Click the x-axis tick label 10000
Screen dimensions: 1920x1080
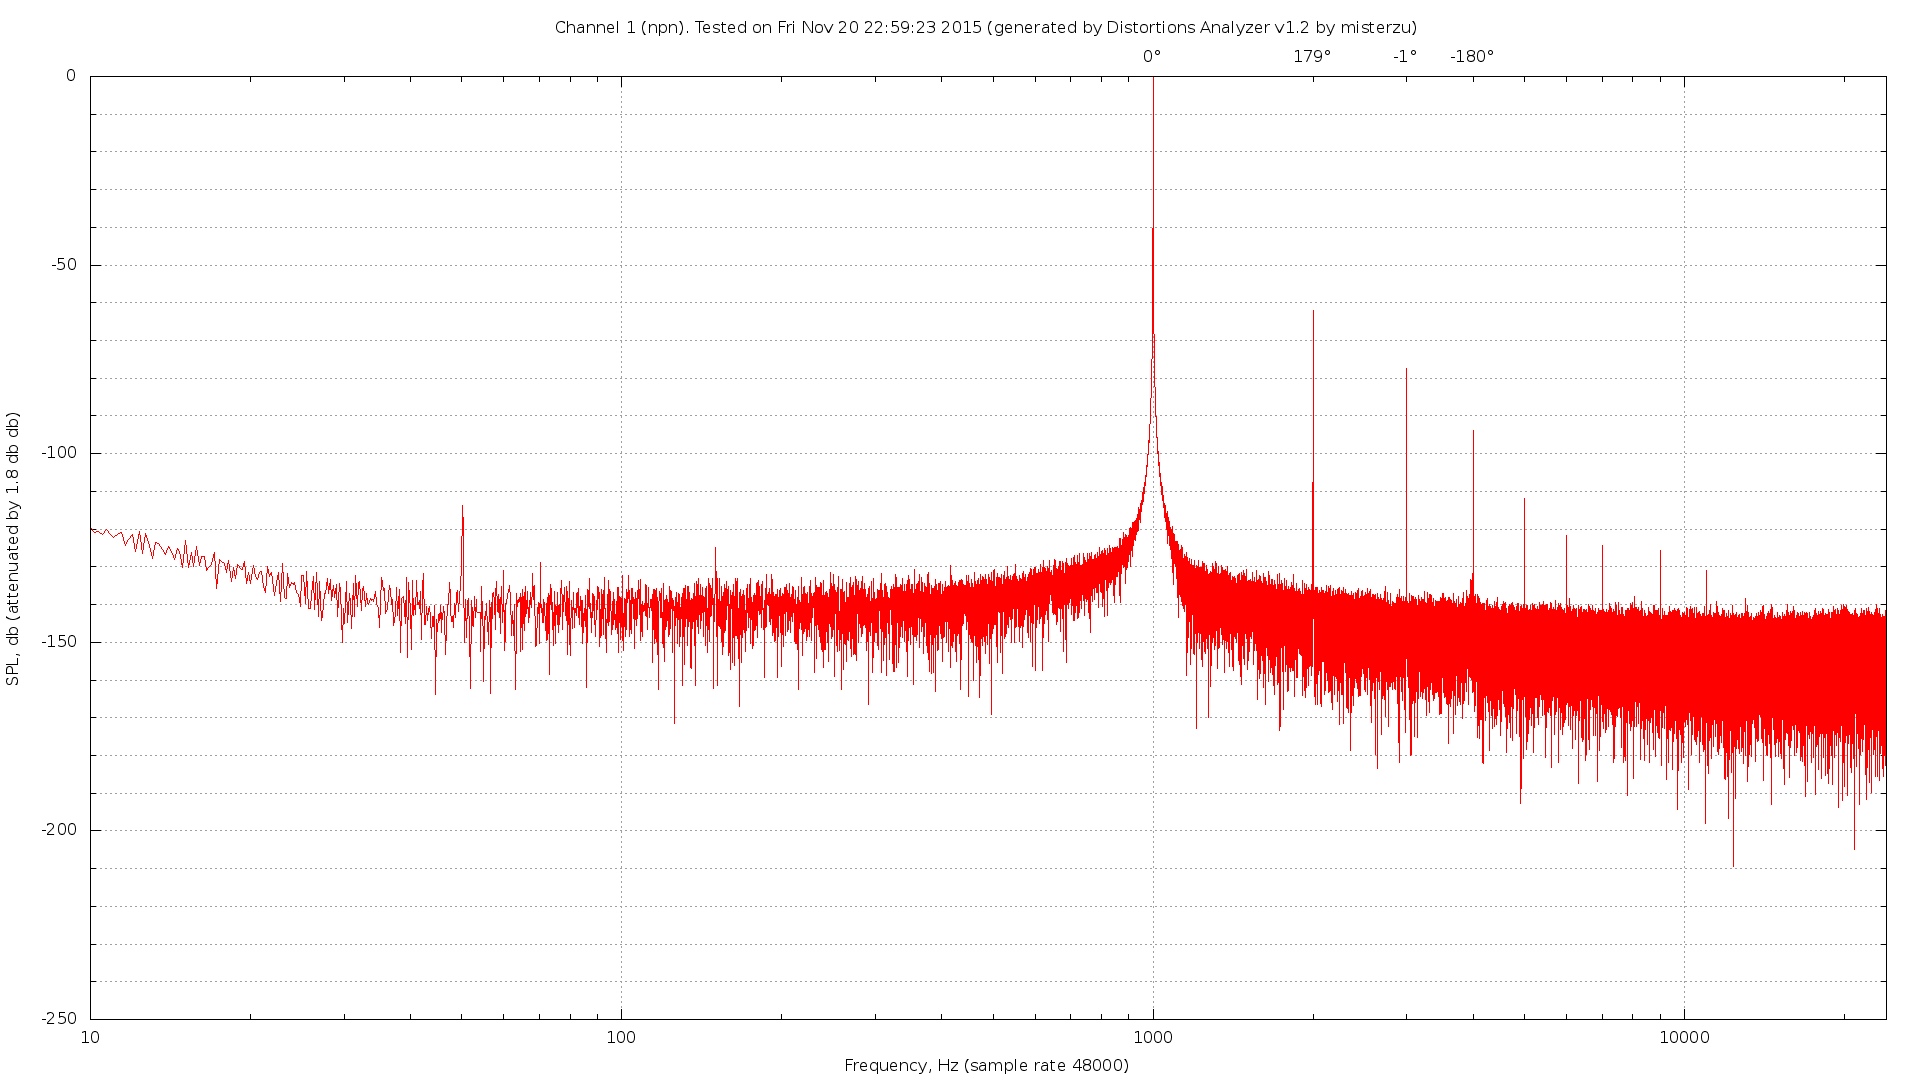click(1684, 1037)
